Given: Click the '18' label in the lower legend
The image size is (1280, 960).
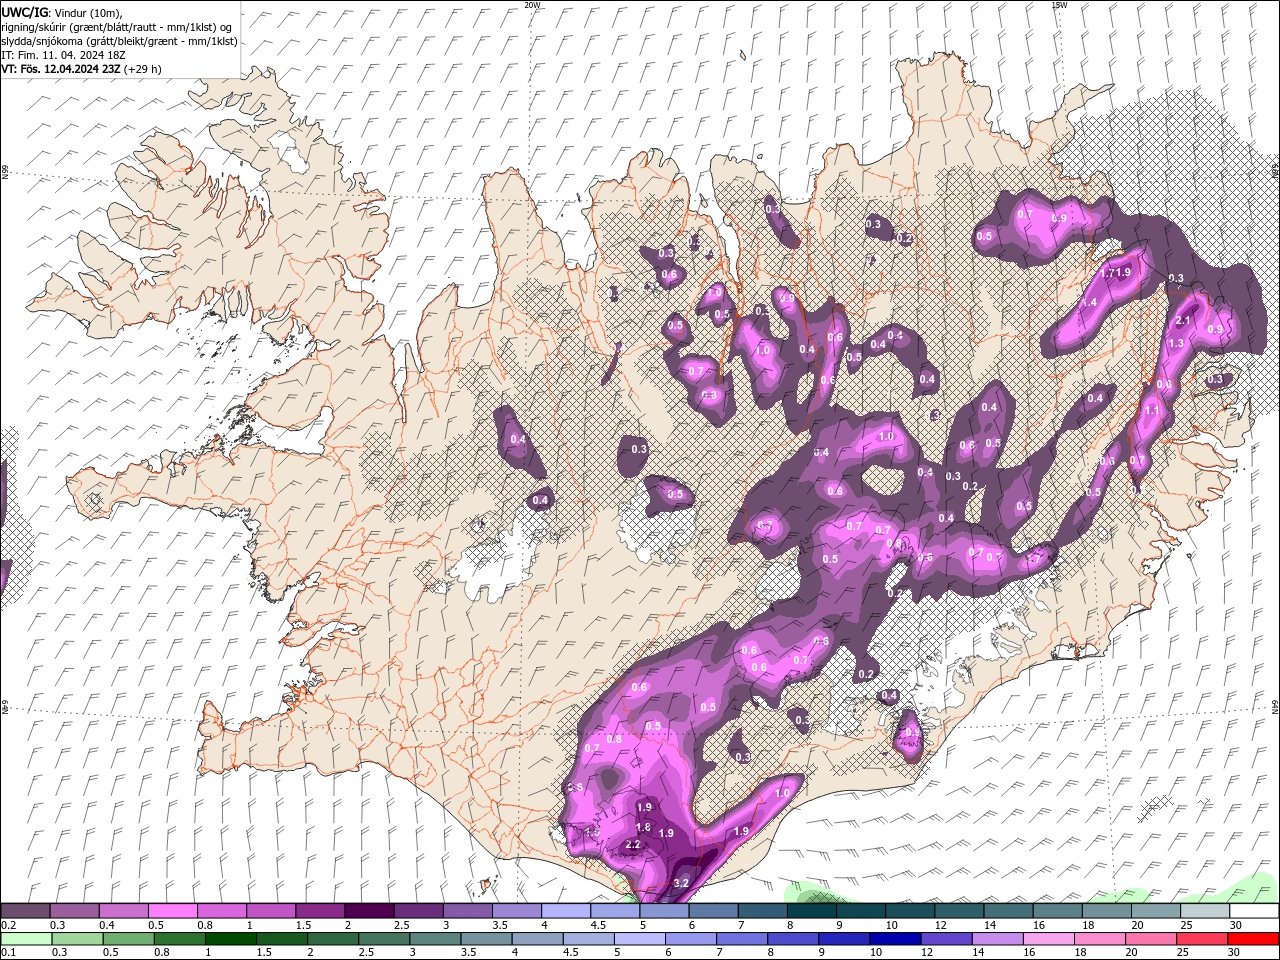Looking at the screenshot, I should tap(1083, 953).
